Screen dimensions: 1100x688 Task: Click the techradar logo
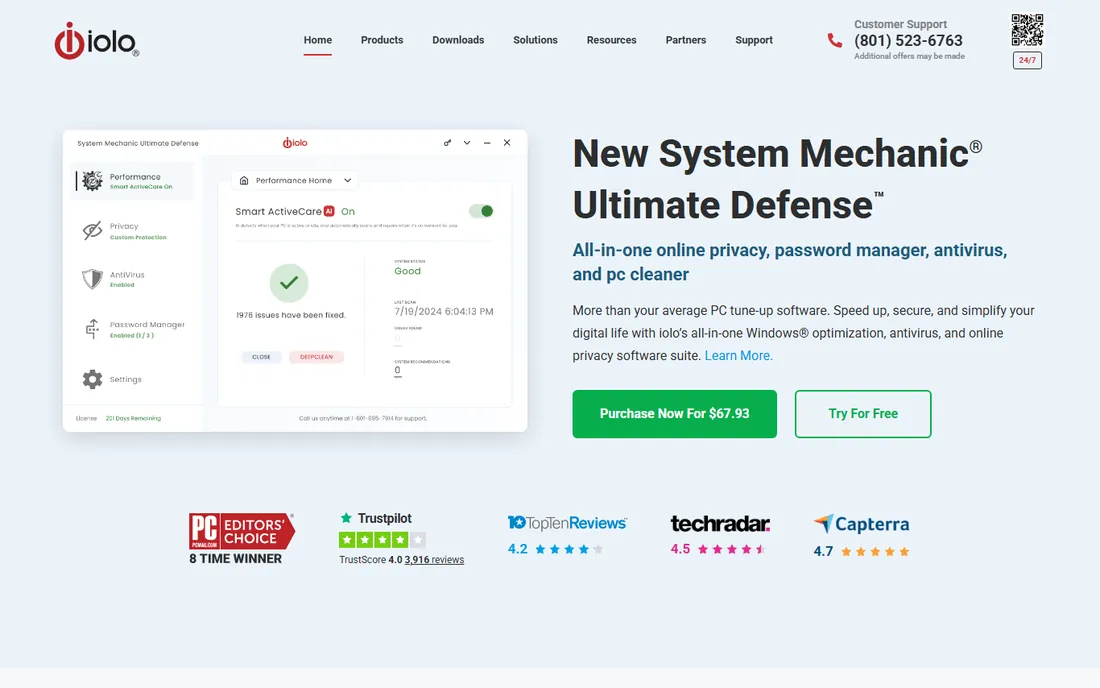tap(720, 524)
